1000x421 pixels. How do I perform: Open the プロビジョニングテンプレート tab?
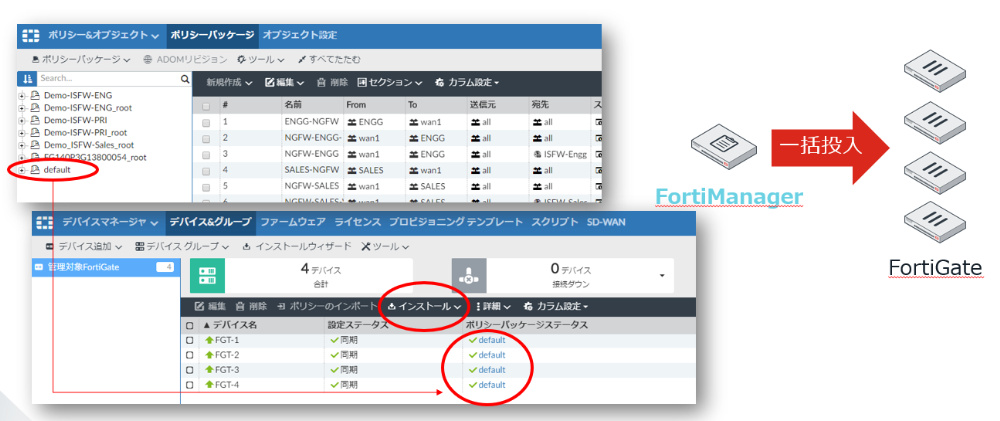[x=455, y=223]
